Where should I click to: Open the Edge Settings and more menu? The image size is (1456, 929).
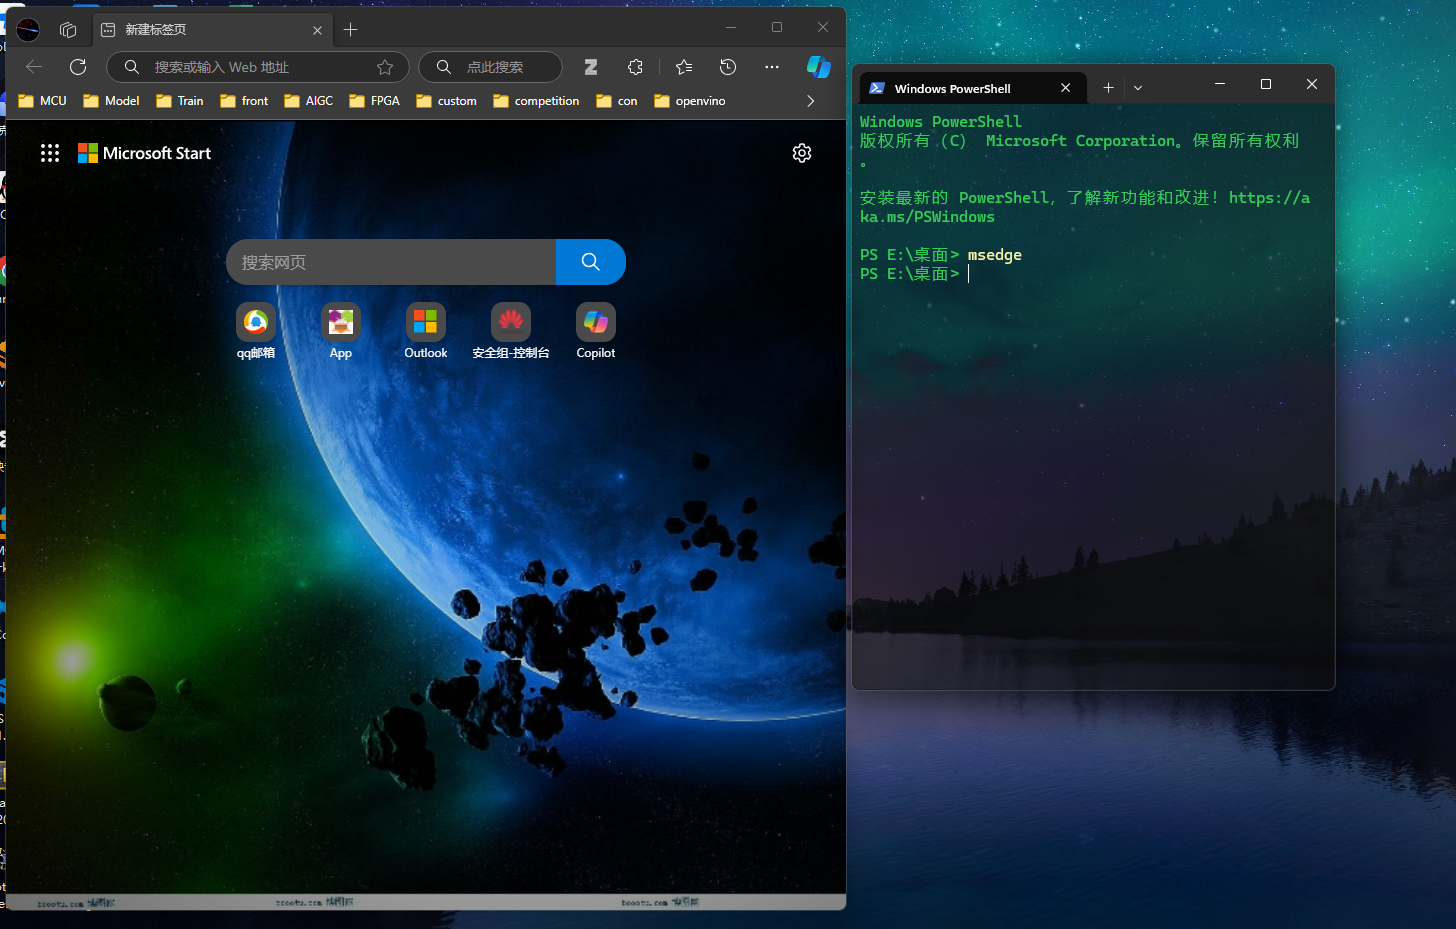coord(772,67)
